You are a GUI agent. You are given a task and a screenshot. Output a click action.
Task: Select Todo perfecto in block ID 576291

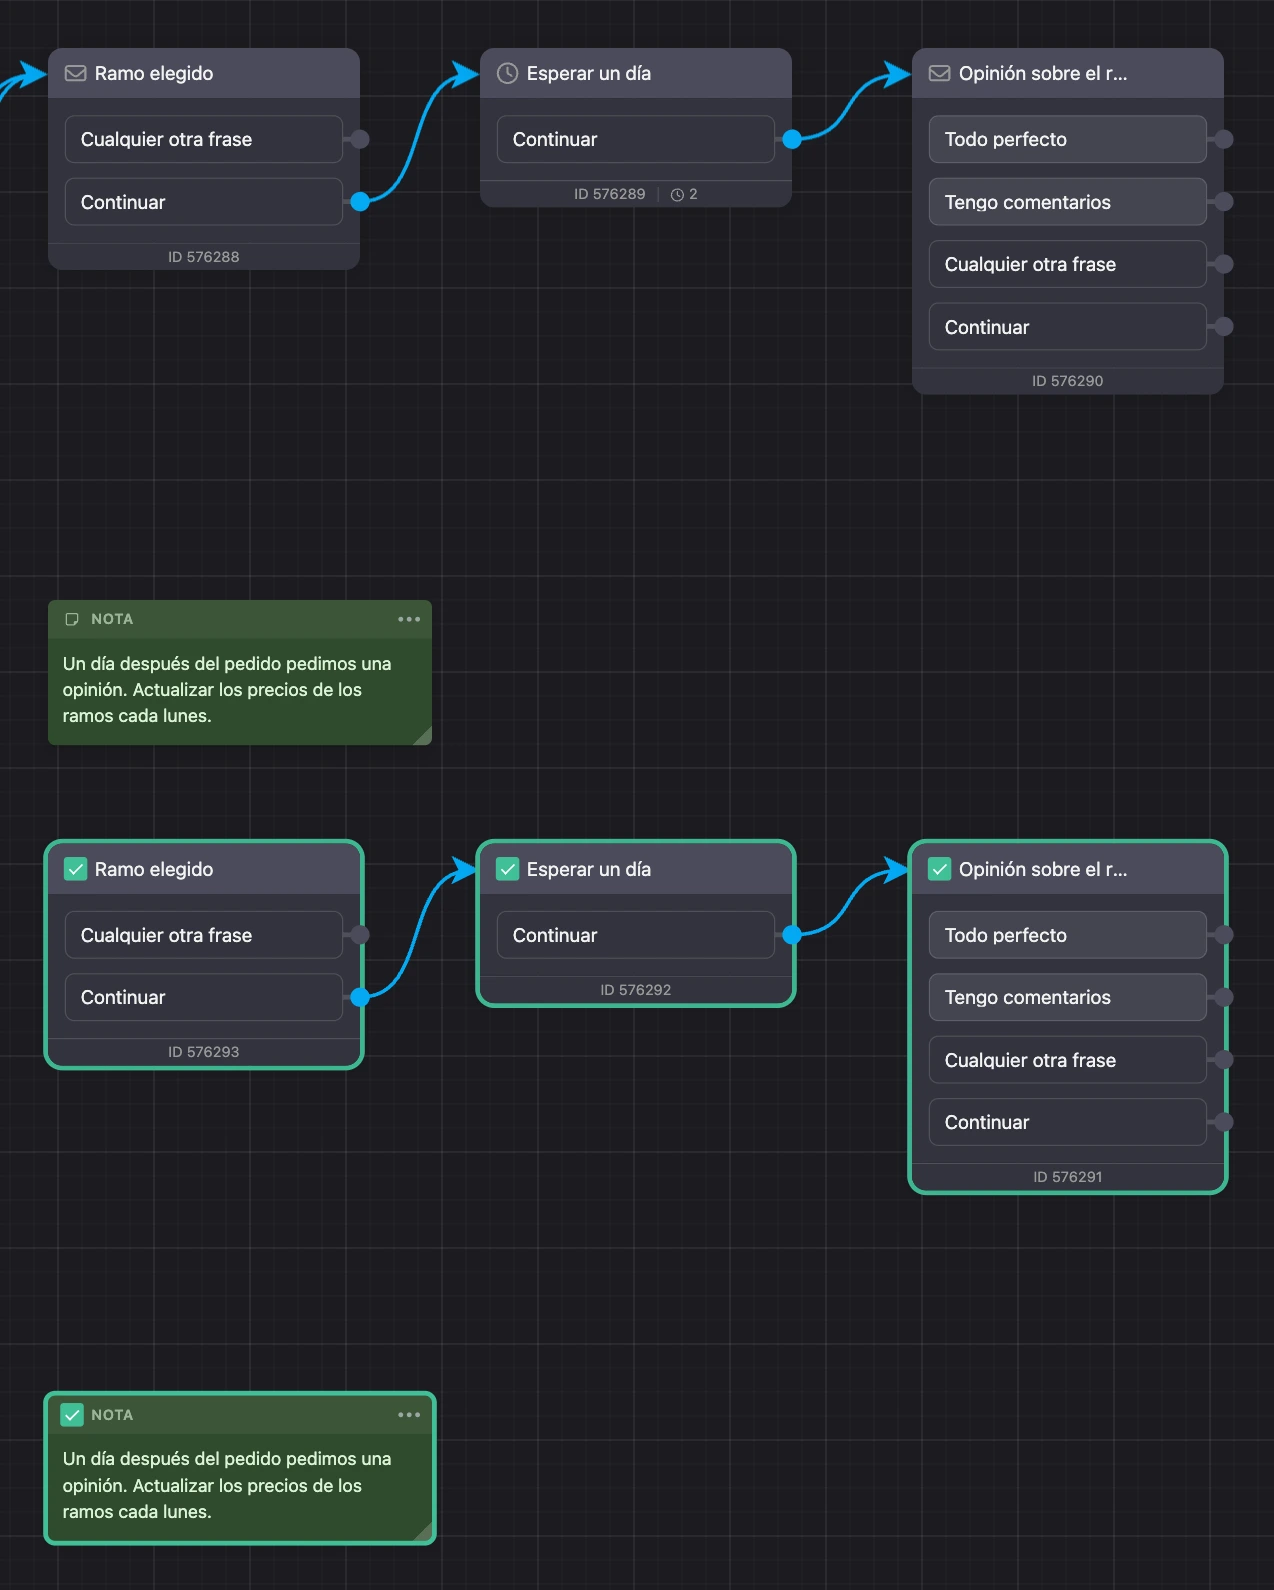click(1067, 935)
